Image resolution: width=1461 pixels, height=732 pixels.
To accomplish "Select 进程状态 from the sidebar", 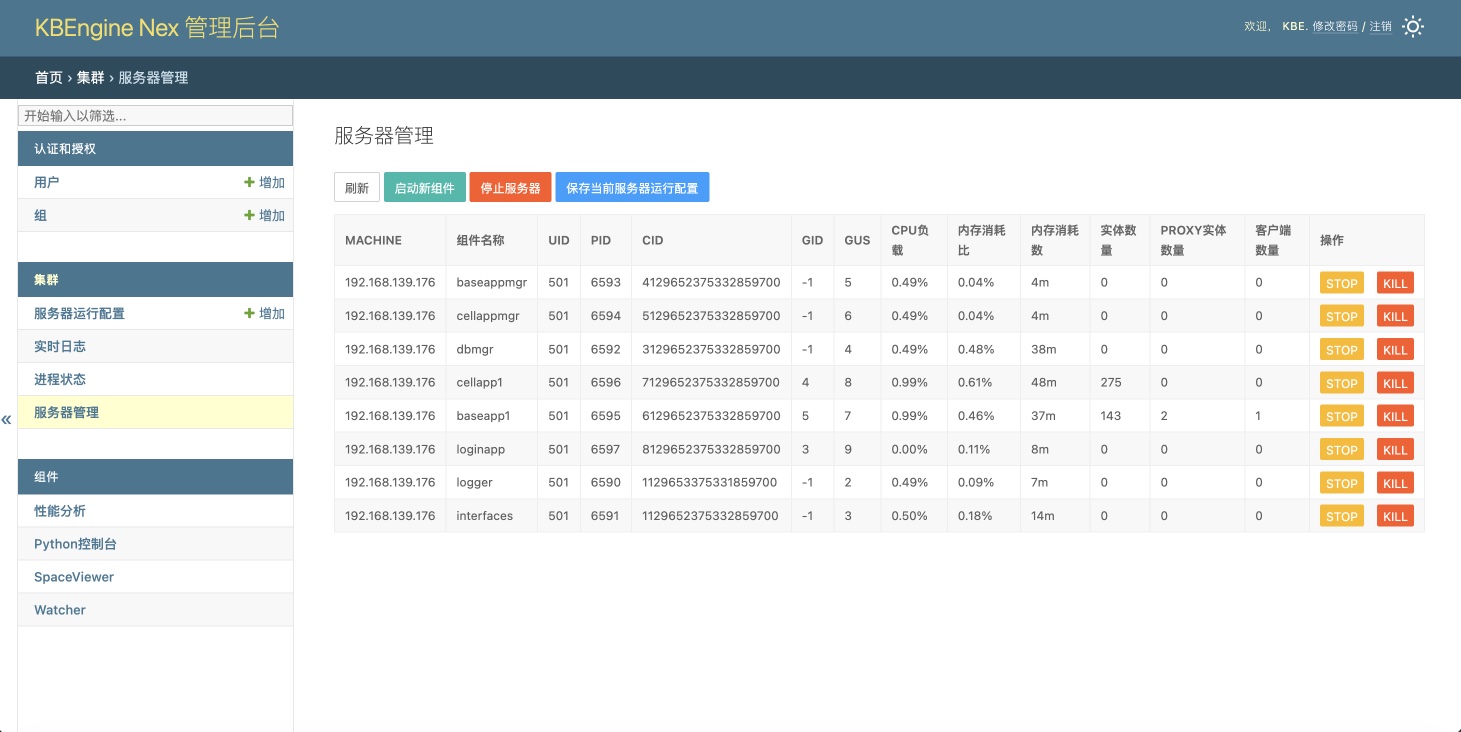I will (60, 379).
